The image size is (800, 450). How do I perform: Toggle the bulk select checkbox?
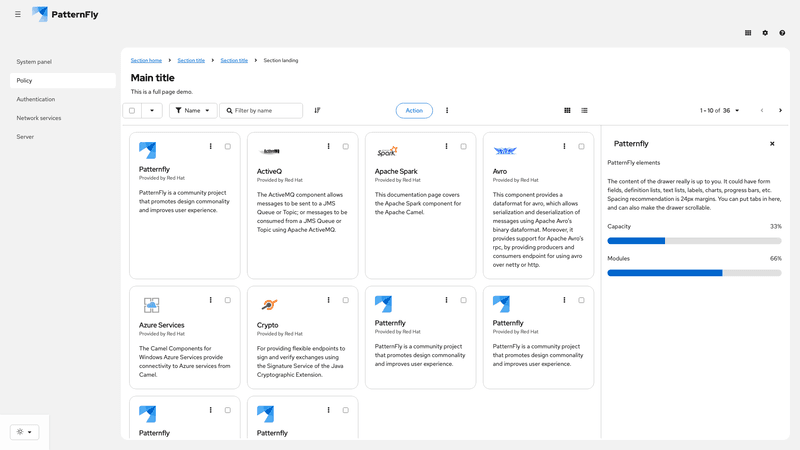132,110
